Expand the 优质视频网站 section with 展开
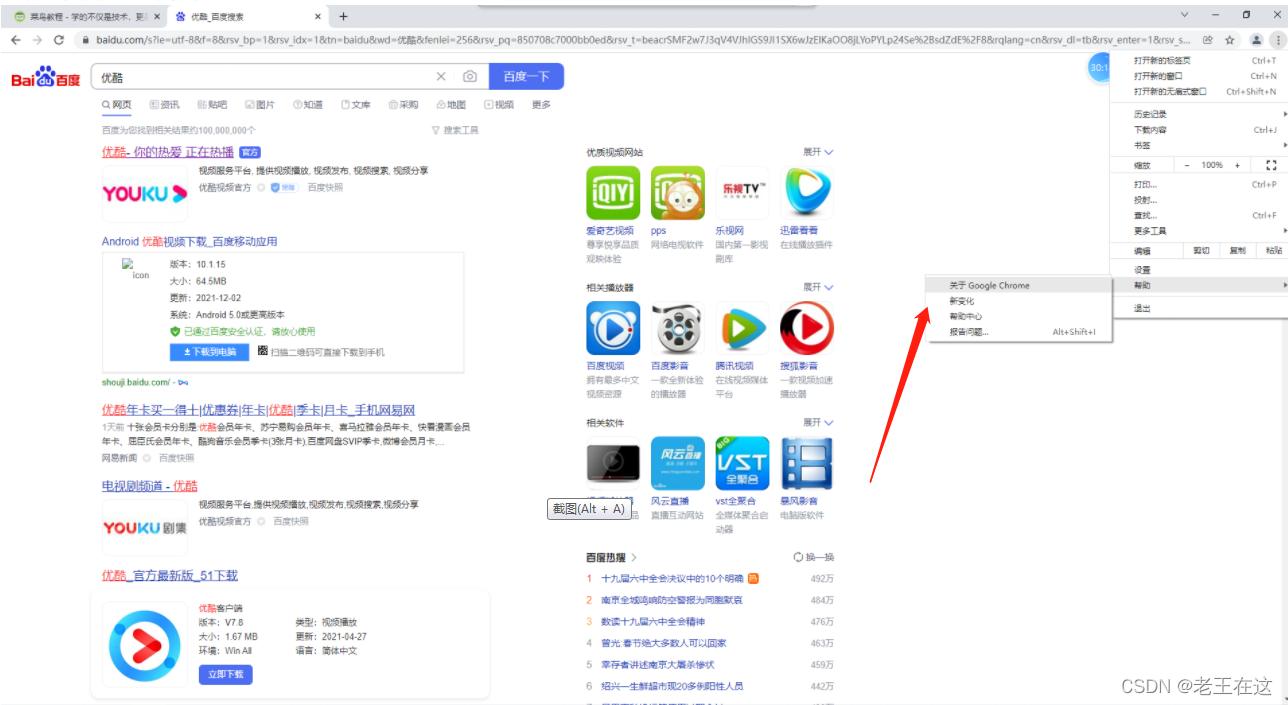 tap(818, 152)
